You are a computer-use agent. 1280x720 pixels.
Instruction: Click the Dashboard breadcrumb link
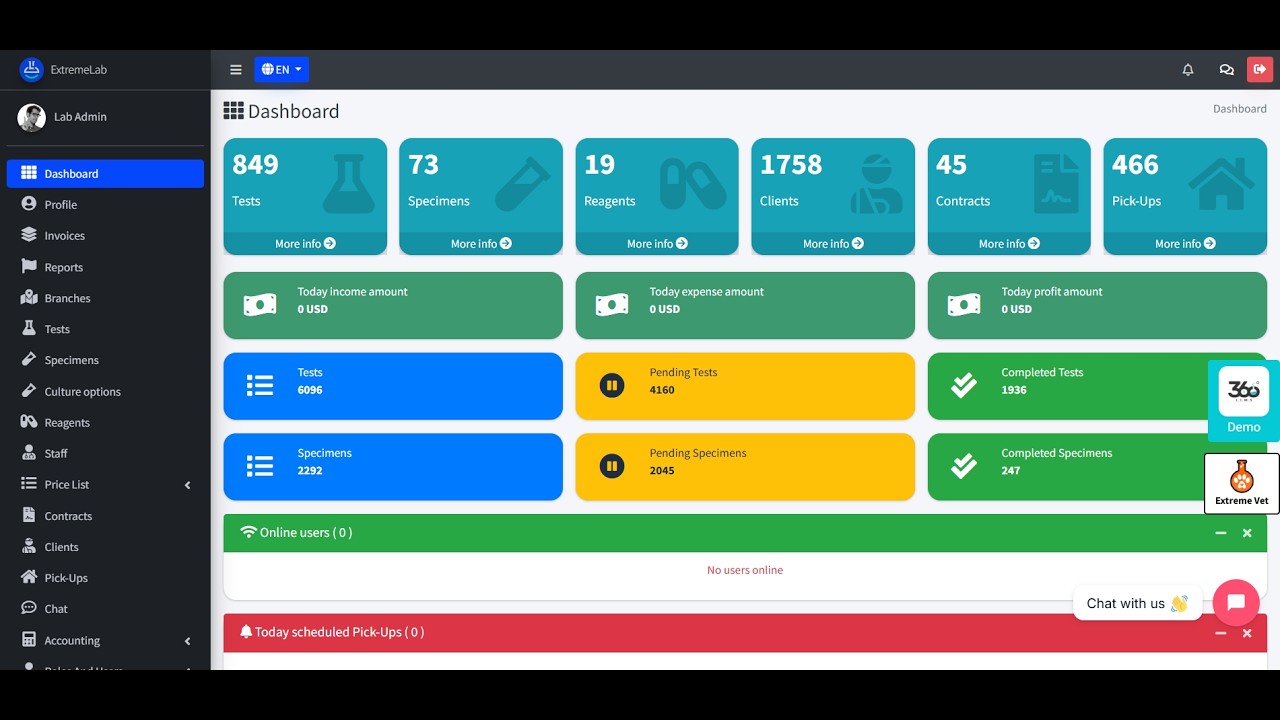[1240, 109]
